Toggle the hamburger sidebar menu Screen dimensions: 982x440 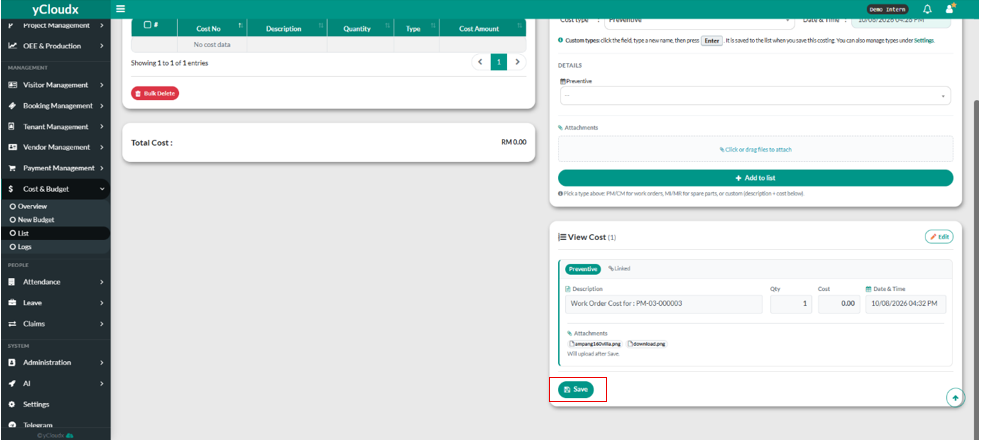click(120, 9)
